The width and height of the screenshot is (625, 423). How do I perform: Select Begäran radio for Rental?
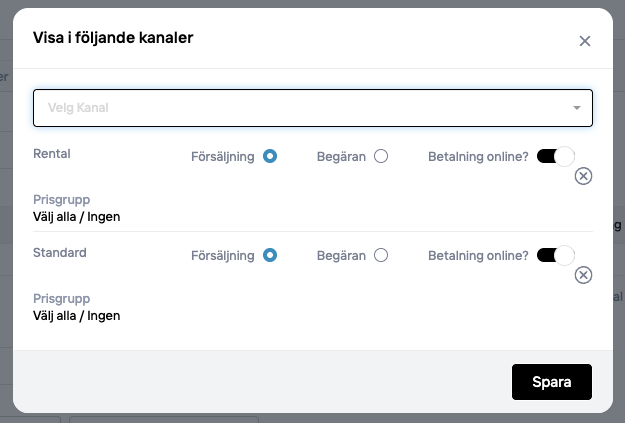click(x=381, y=156)
